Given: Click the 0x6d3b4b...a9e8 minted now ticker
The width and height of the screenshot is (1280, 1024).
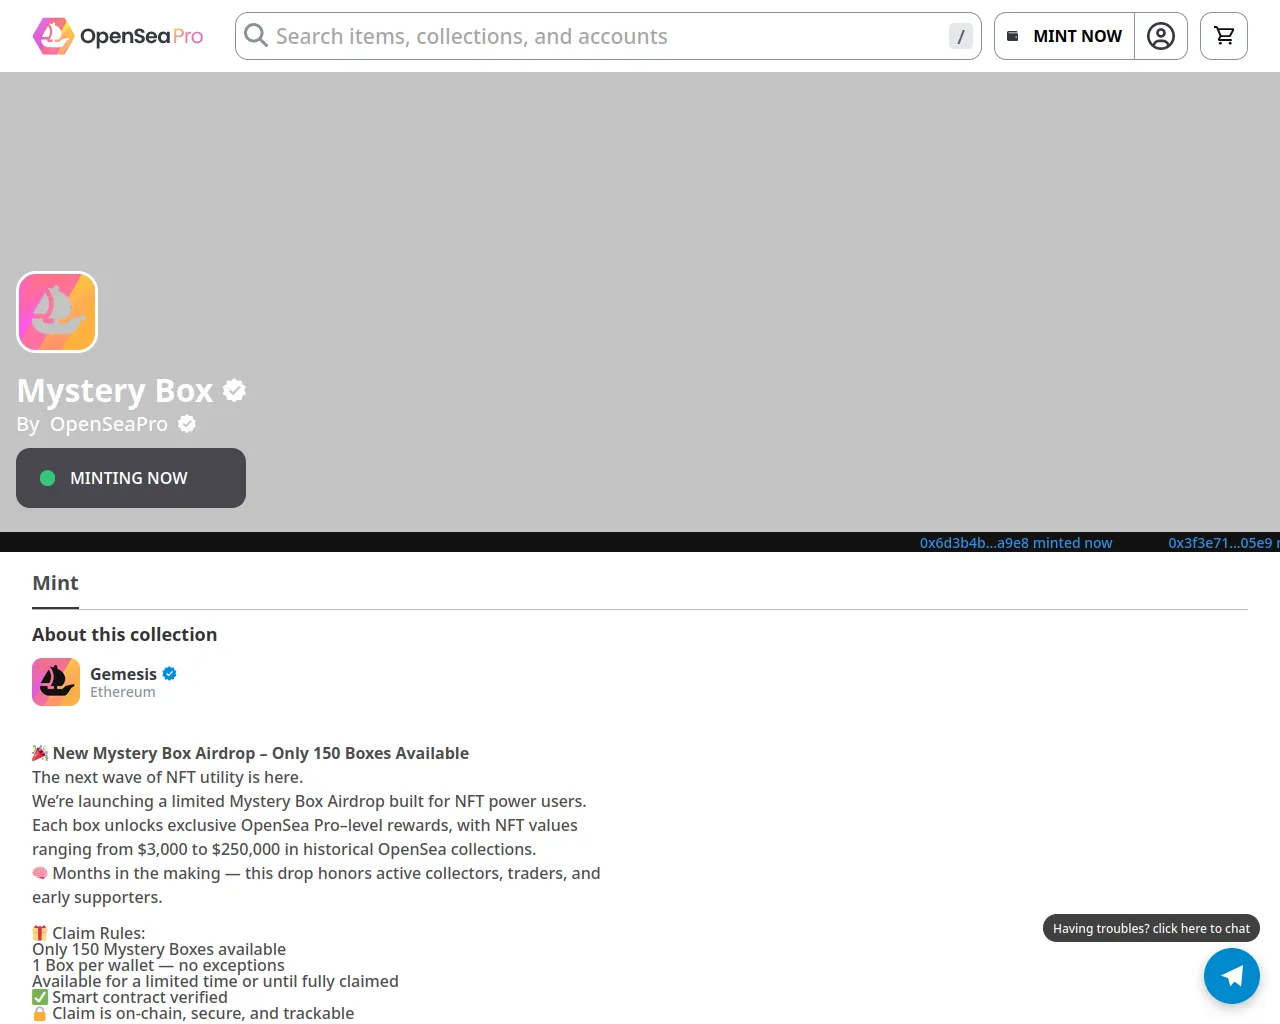Looking at the screenshot, I should coord(1016,543).
